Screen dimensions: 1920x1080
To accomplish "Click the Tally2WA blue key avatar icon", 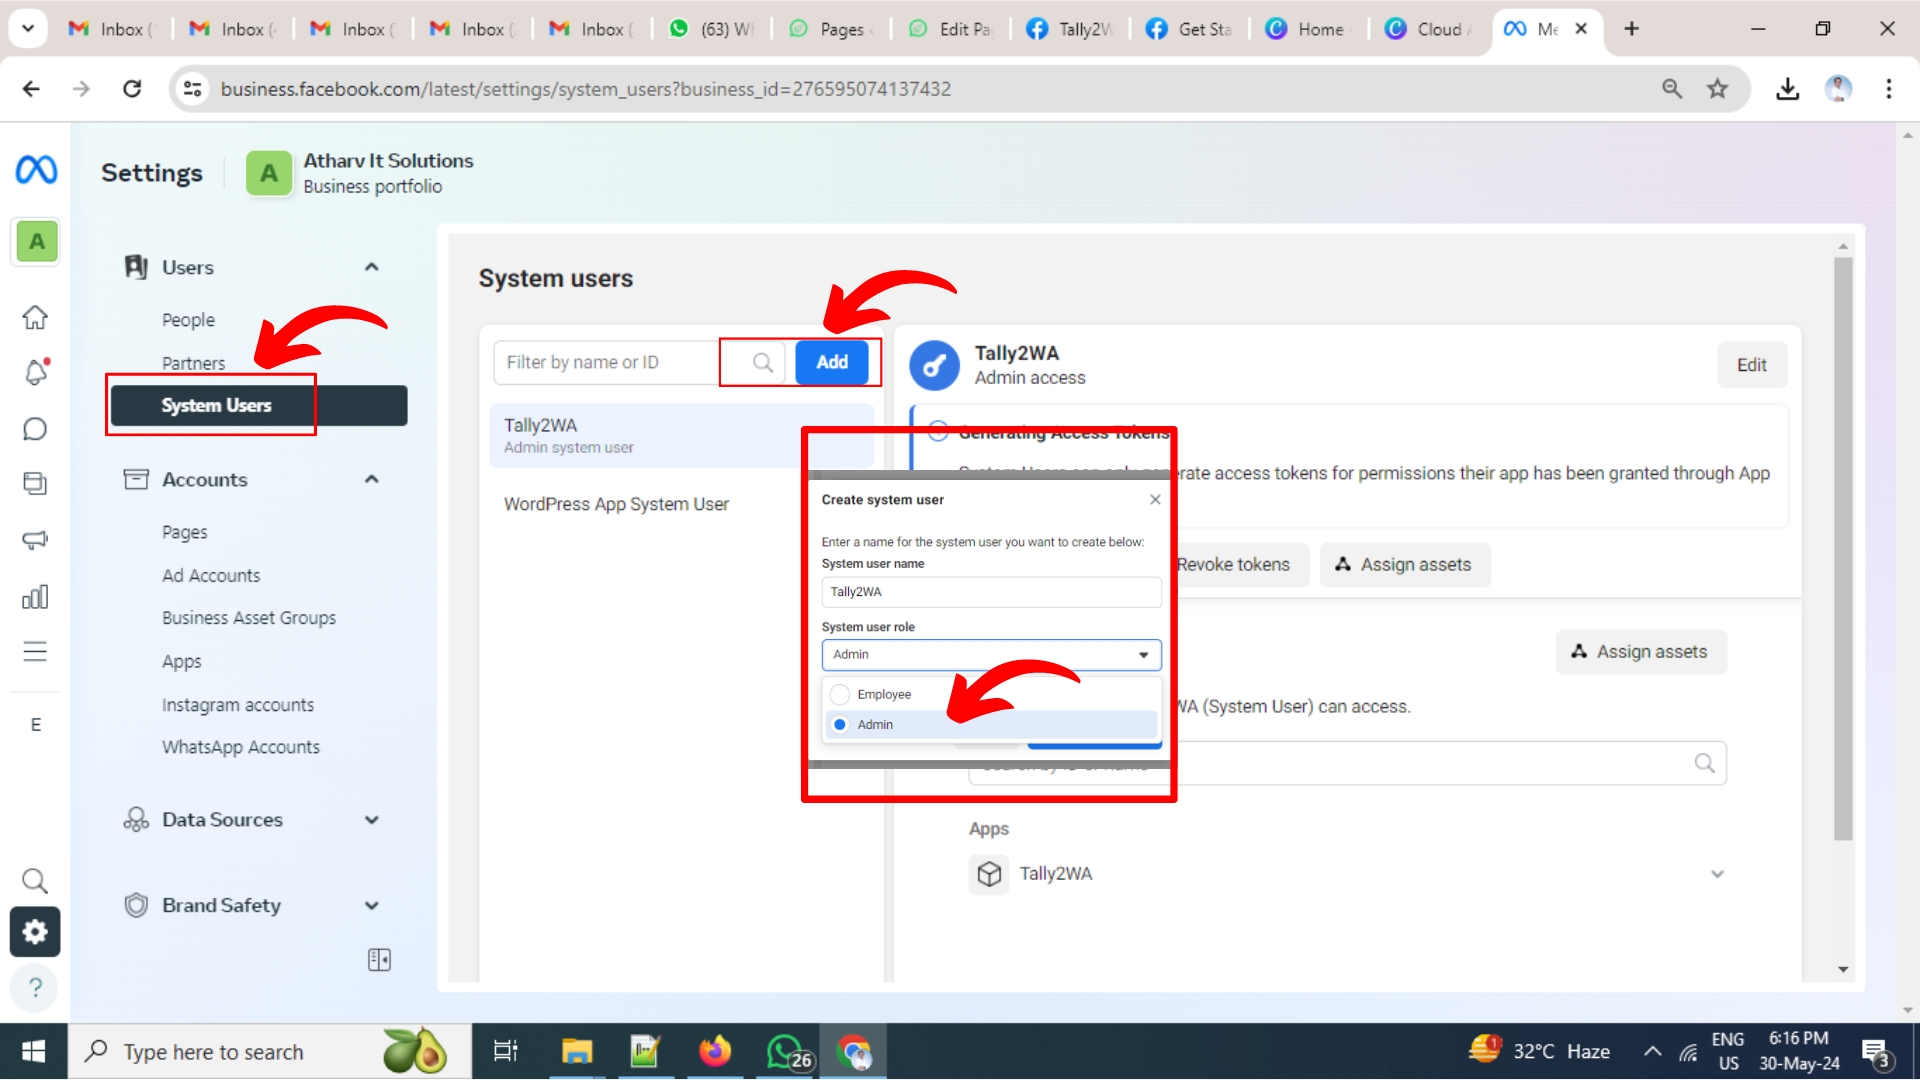I will coord(934,366).
